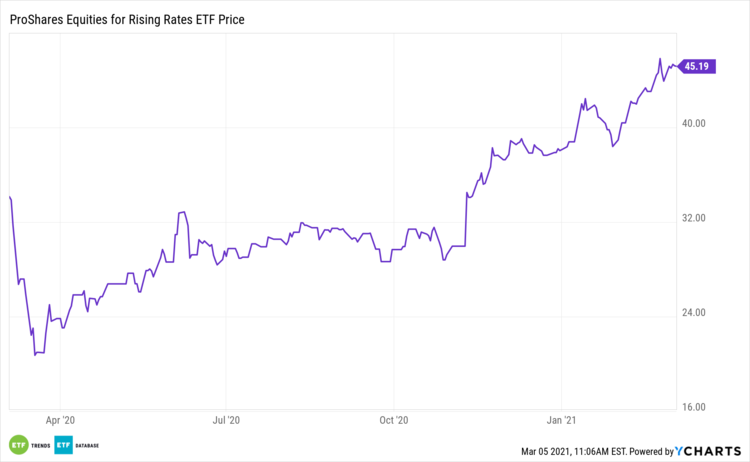The image size is (750, 462).
Task: Click the price line's lowest point in March 2020
Action: [35, 354]
